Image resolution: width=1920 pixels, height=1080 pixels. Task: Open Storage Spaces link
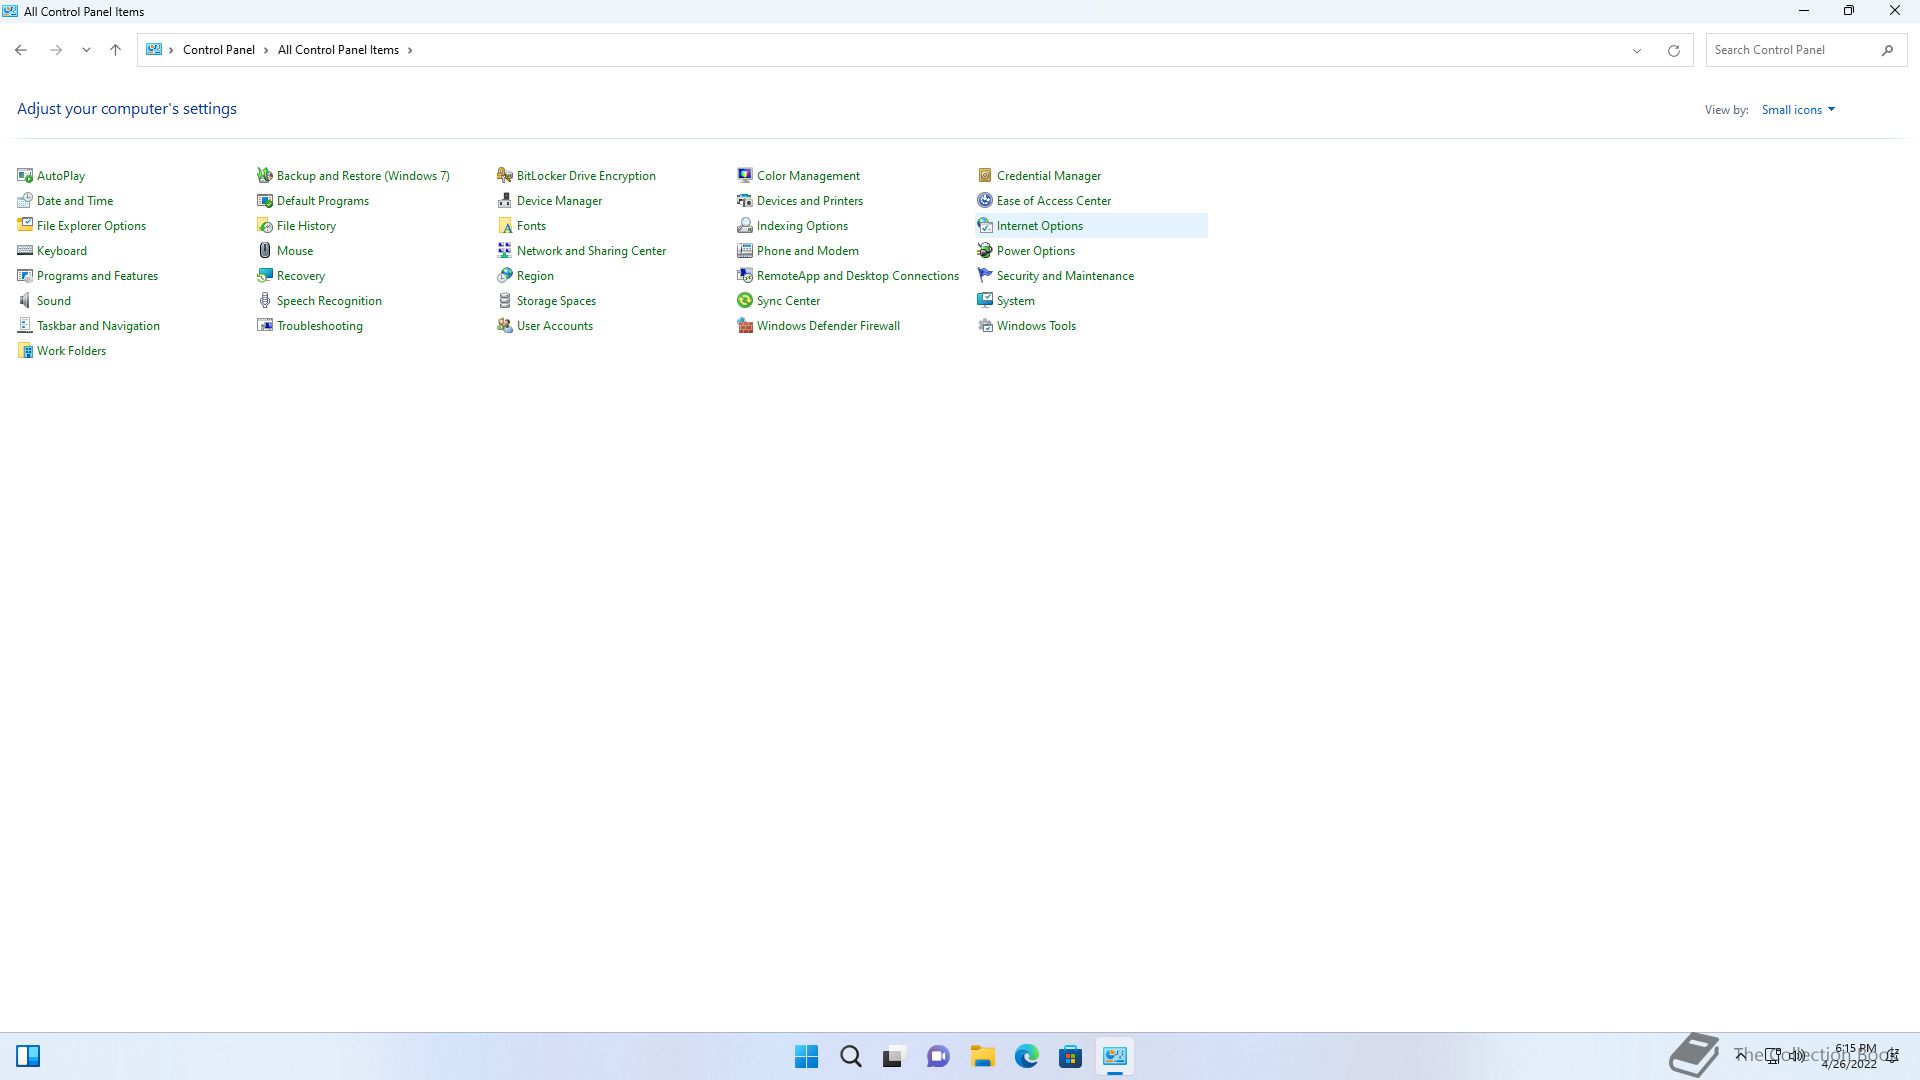[556, 301]
